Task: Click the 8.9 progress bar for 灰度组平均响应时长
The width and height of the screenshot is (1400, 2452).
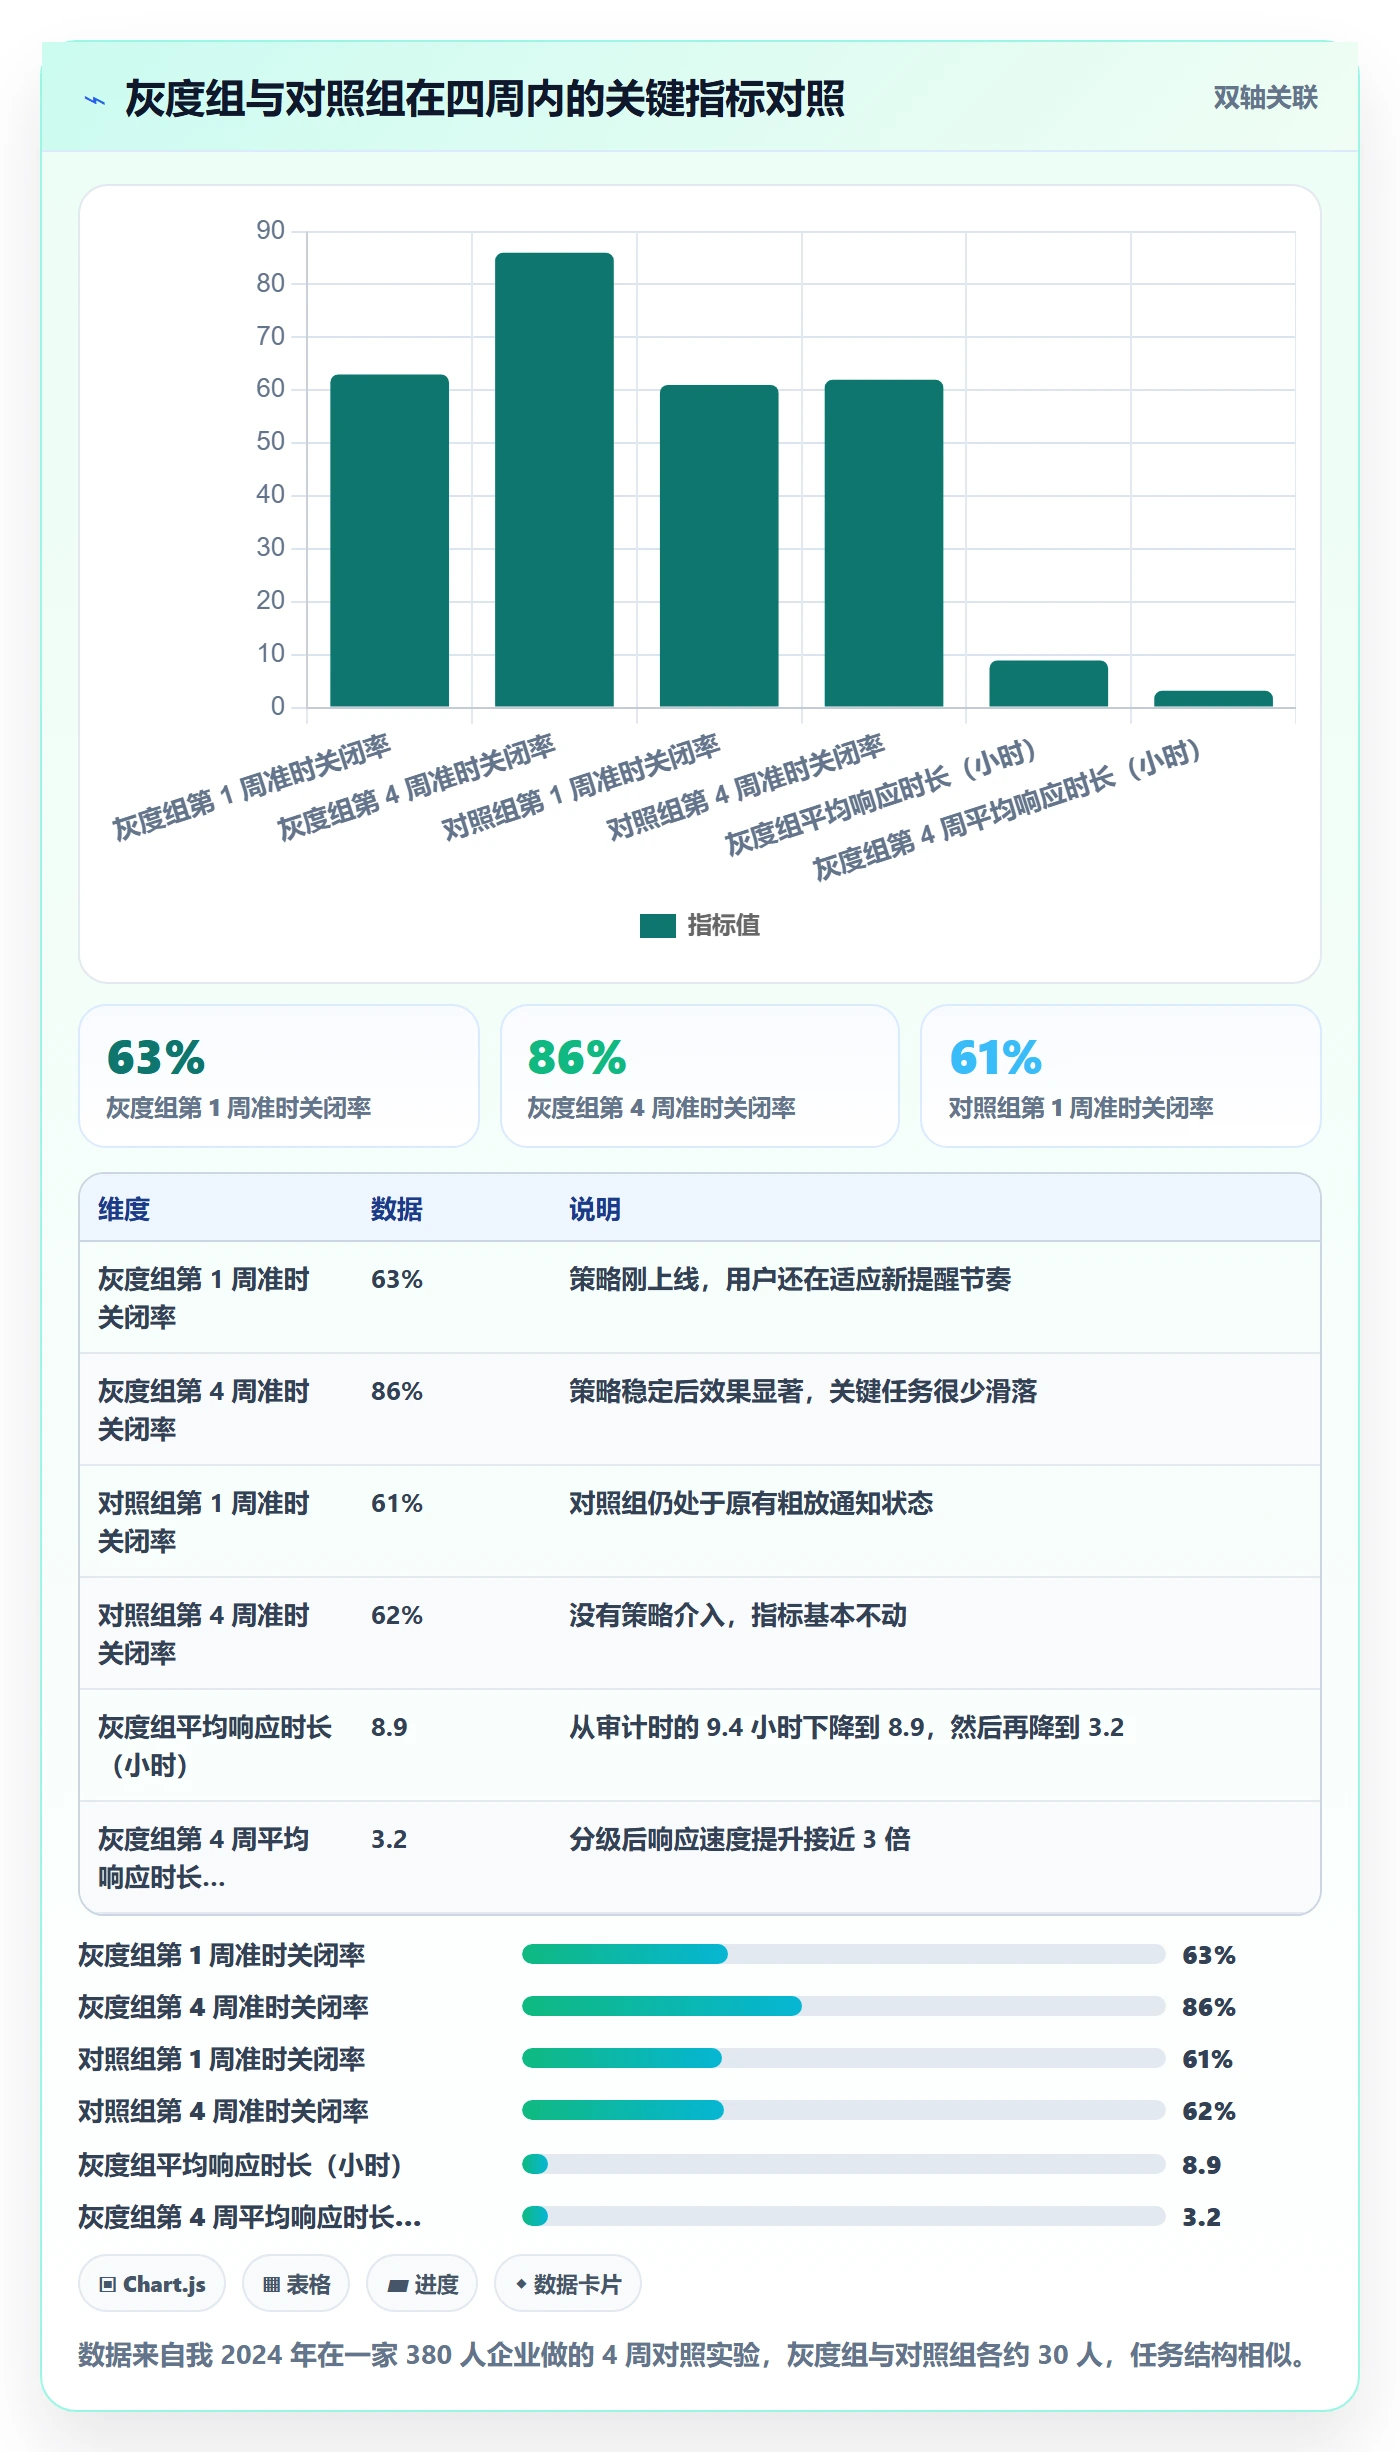Action: point(843,2164)
